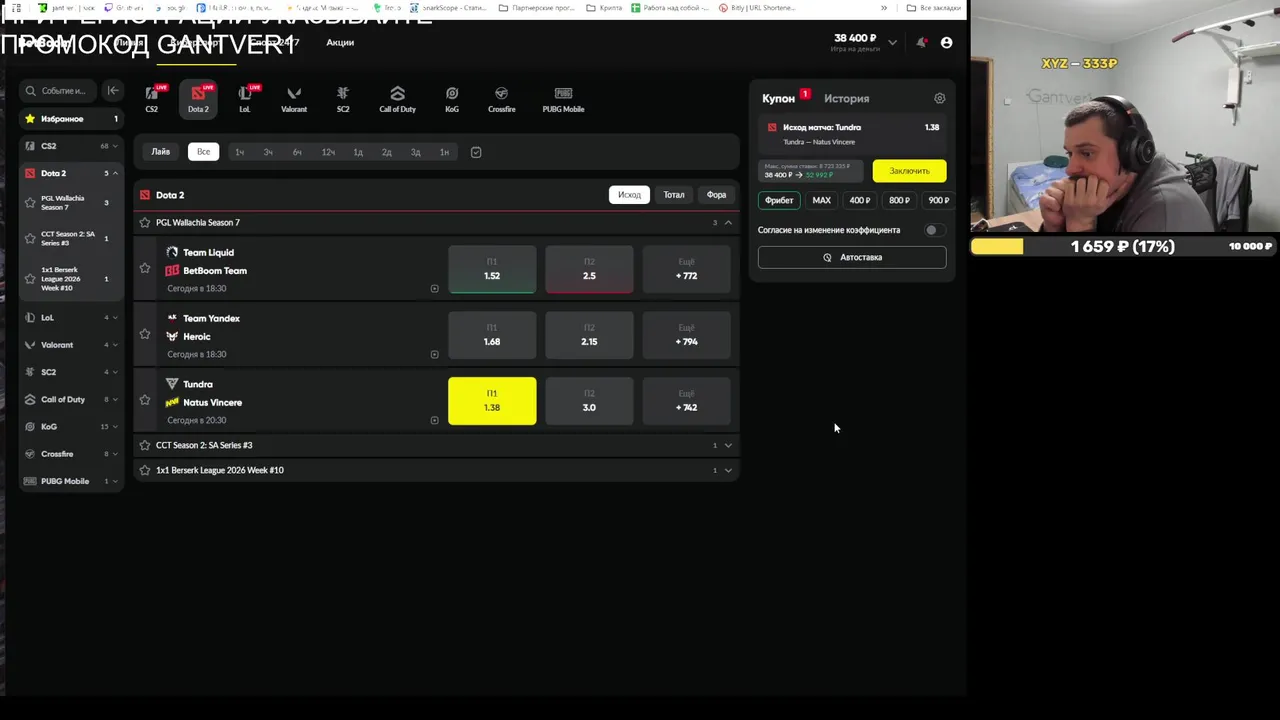Collapse Dota 2 category in sidebar
Screen dimensions: 1280x720
pyautogui.click(x=116, y=173)
